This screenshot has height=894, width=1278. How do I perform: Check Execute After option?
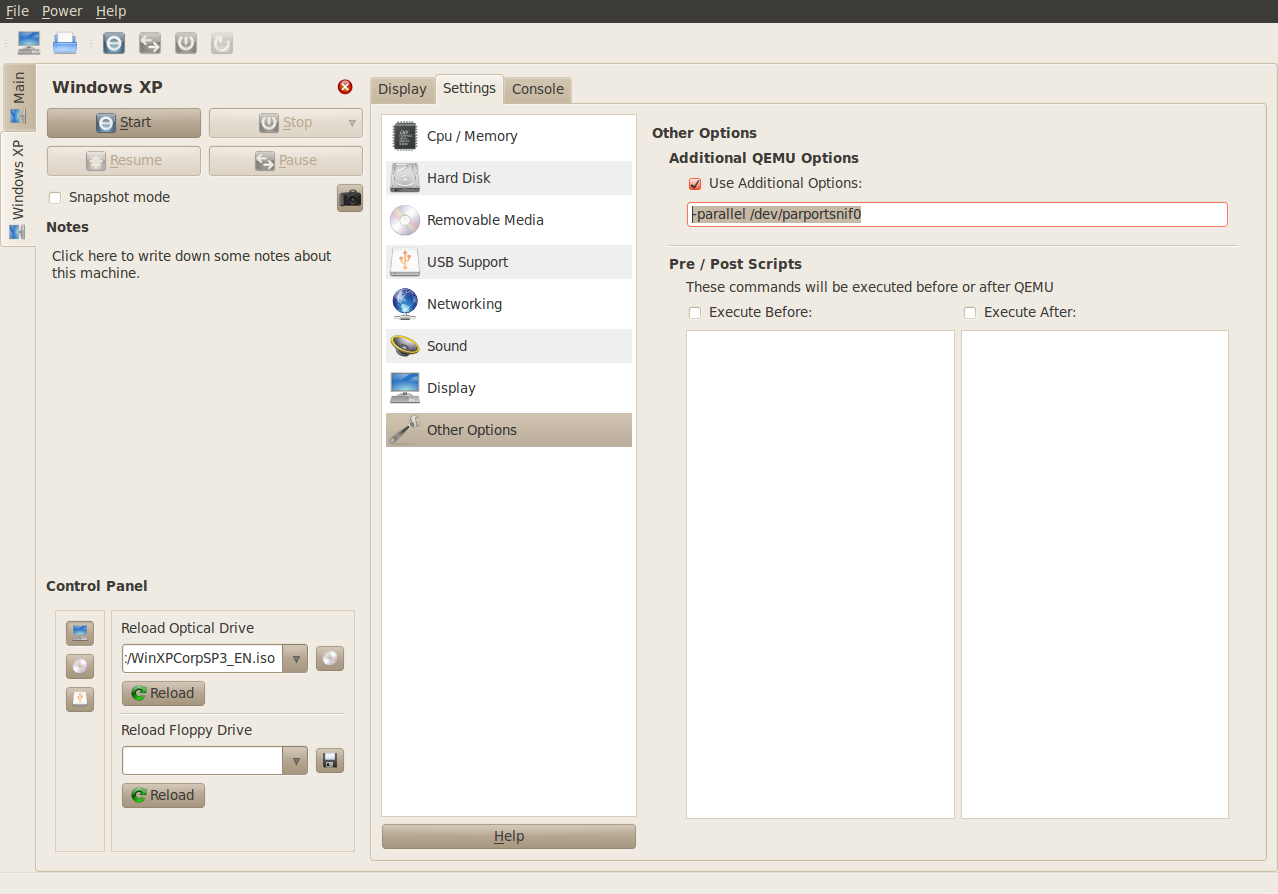(x=970, y=313)
